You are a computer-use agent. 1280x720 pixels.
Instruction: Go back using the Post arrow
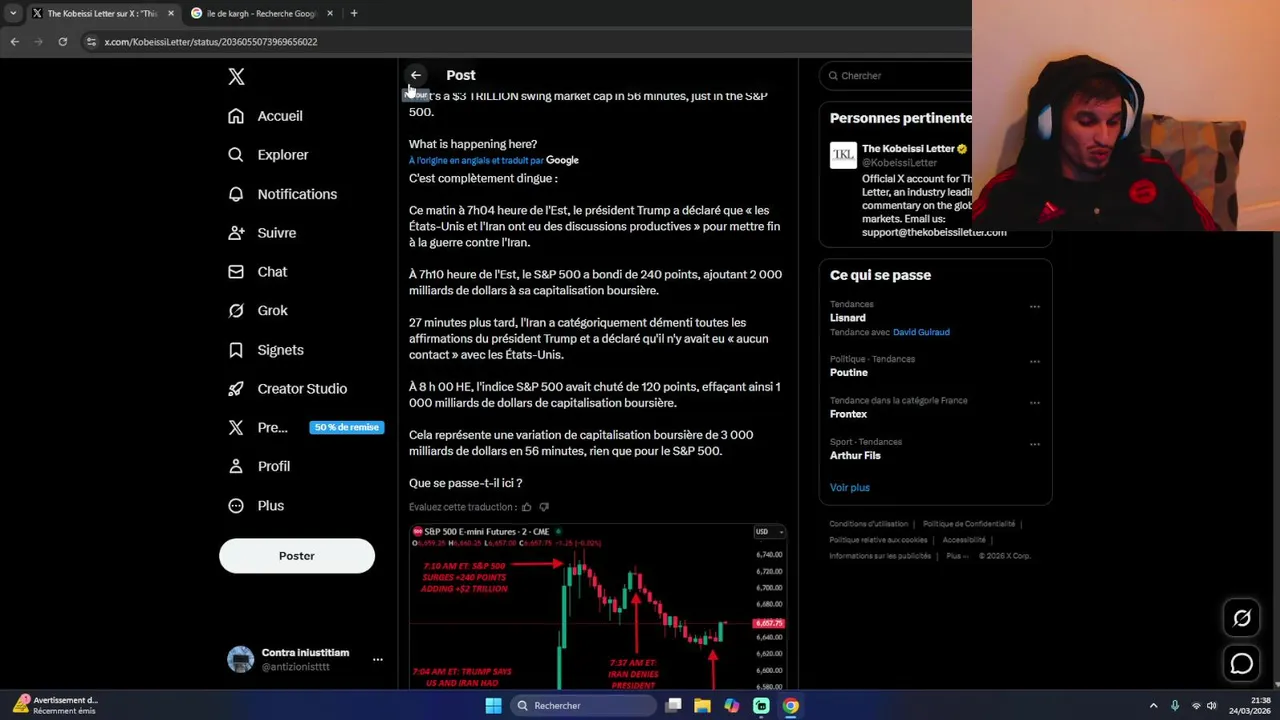click(x=416, y=75)
